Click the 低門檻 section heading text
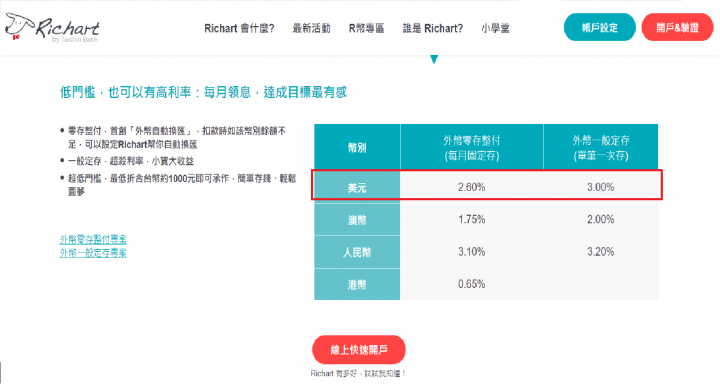 [x=203, y=92]
